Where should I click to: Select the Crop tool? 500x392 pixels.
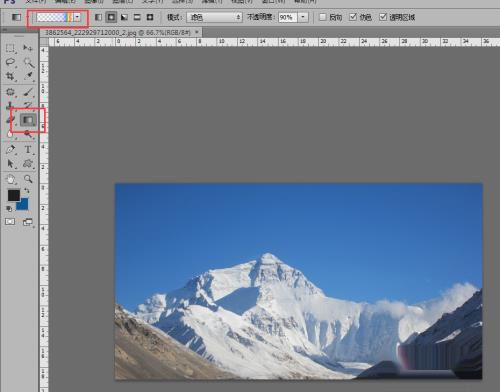tap(10, 76)
